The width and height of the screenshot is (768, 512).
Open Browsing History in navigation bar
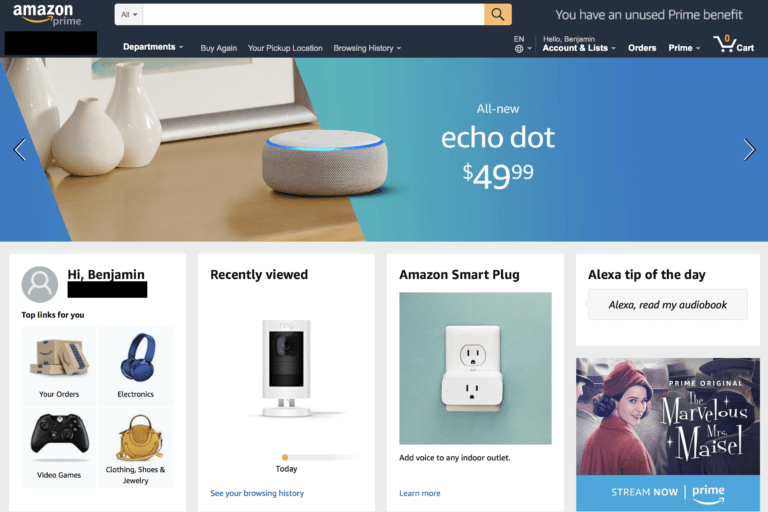tap(367, 48)
